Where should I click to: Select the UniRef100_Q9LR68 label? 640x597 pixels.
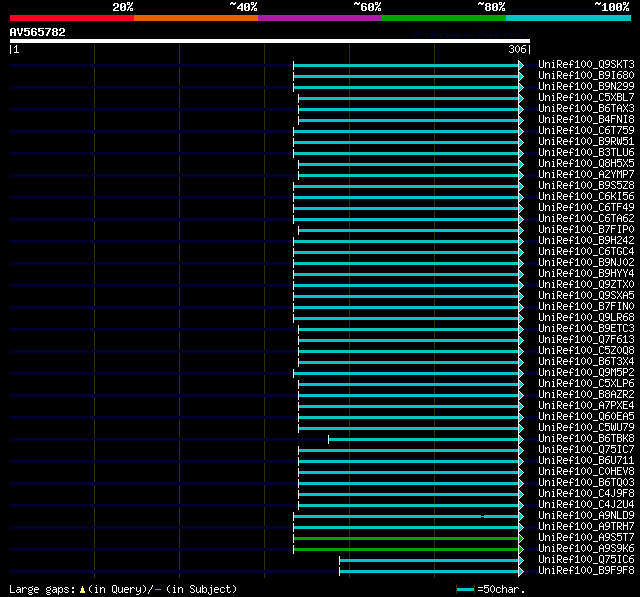click(x=586, y=318)
